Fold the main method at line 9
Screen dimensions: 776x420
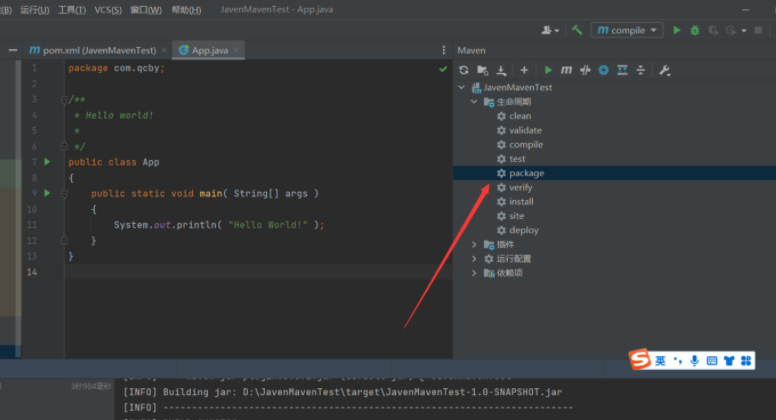pos(64,193)
